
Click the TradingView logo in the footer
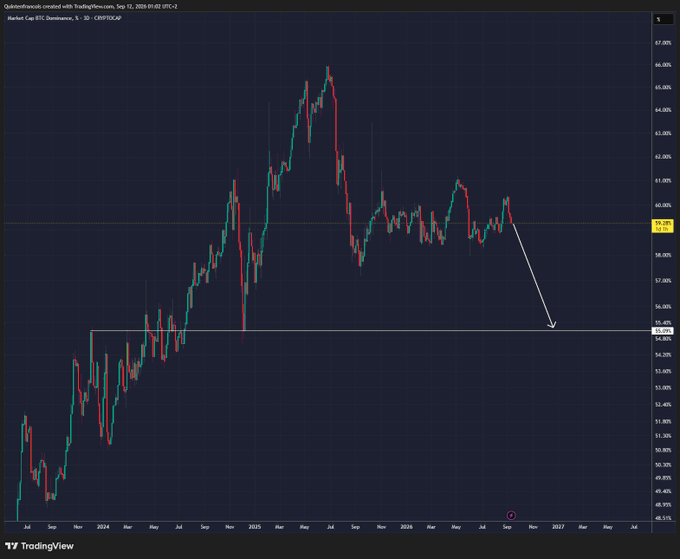pyautogui.click(x=39, y=546)
